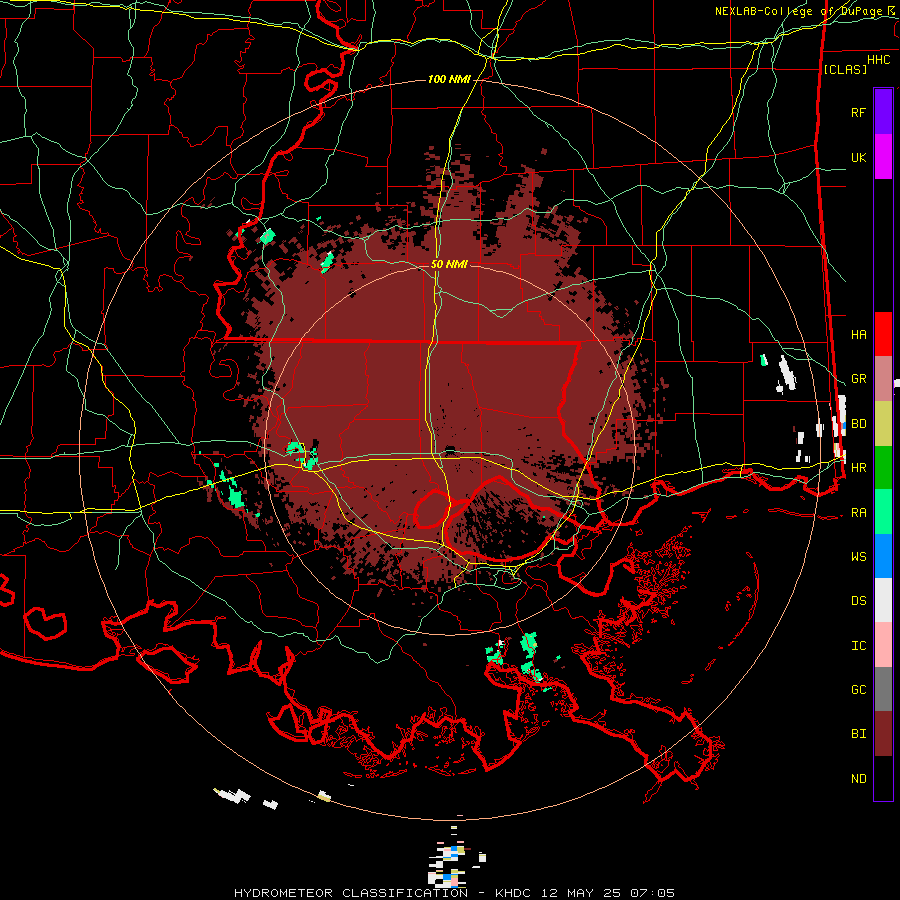Select the light pink IC color swatch
This screenshot has height=900, width=900.
883,645
